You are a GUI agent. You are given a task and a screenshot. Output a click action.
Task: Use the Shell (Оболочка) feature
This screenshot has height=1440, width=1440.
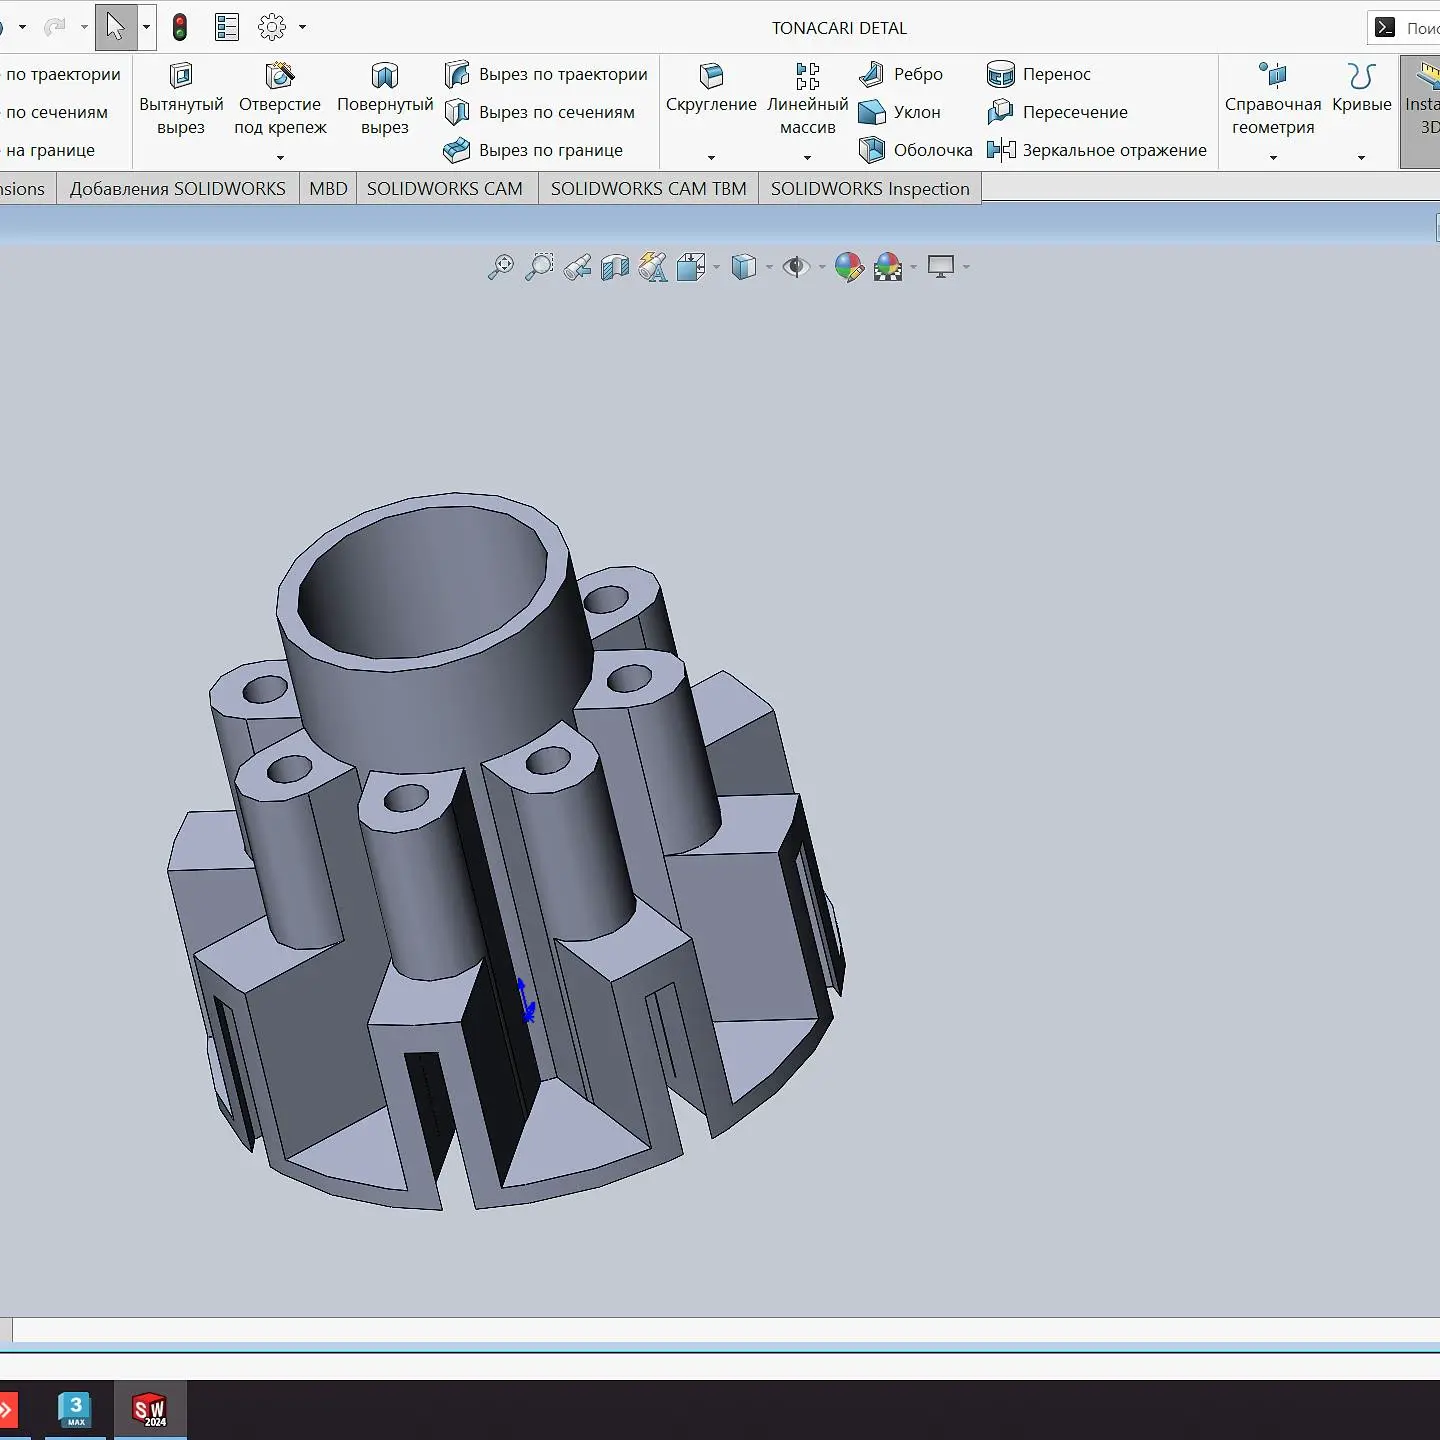(916, 150)
